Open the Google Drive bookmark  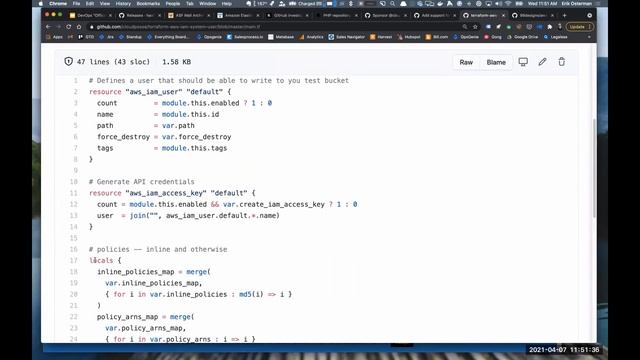(522, 37)
